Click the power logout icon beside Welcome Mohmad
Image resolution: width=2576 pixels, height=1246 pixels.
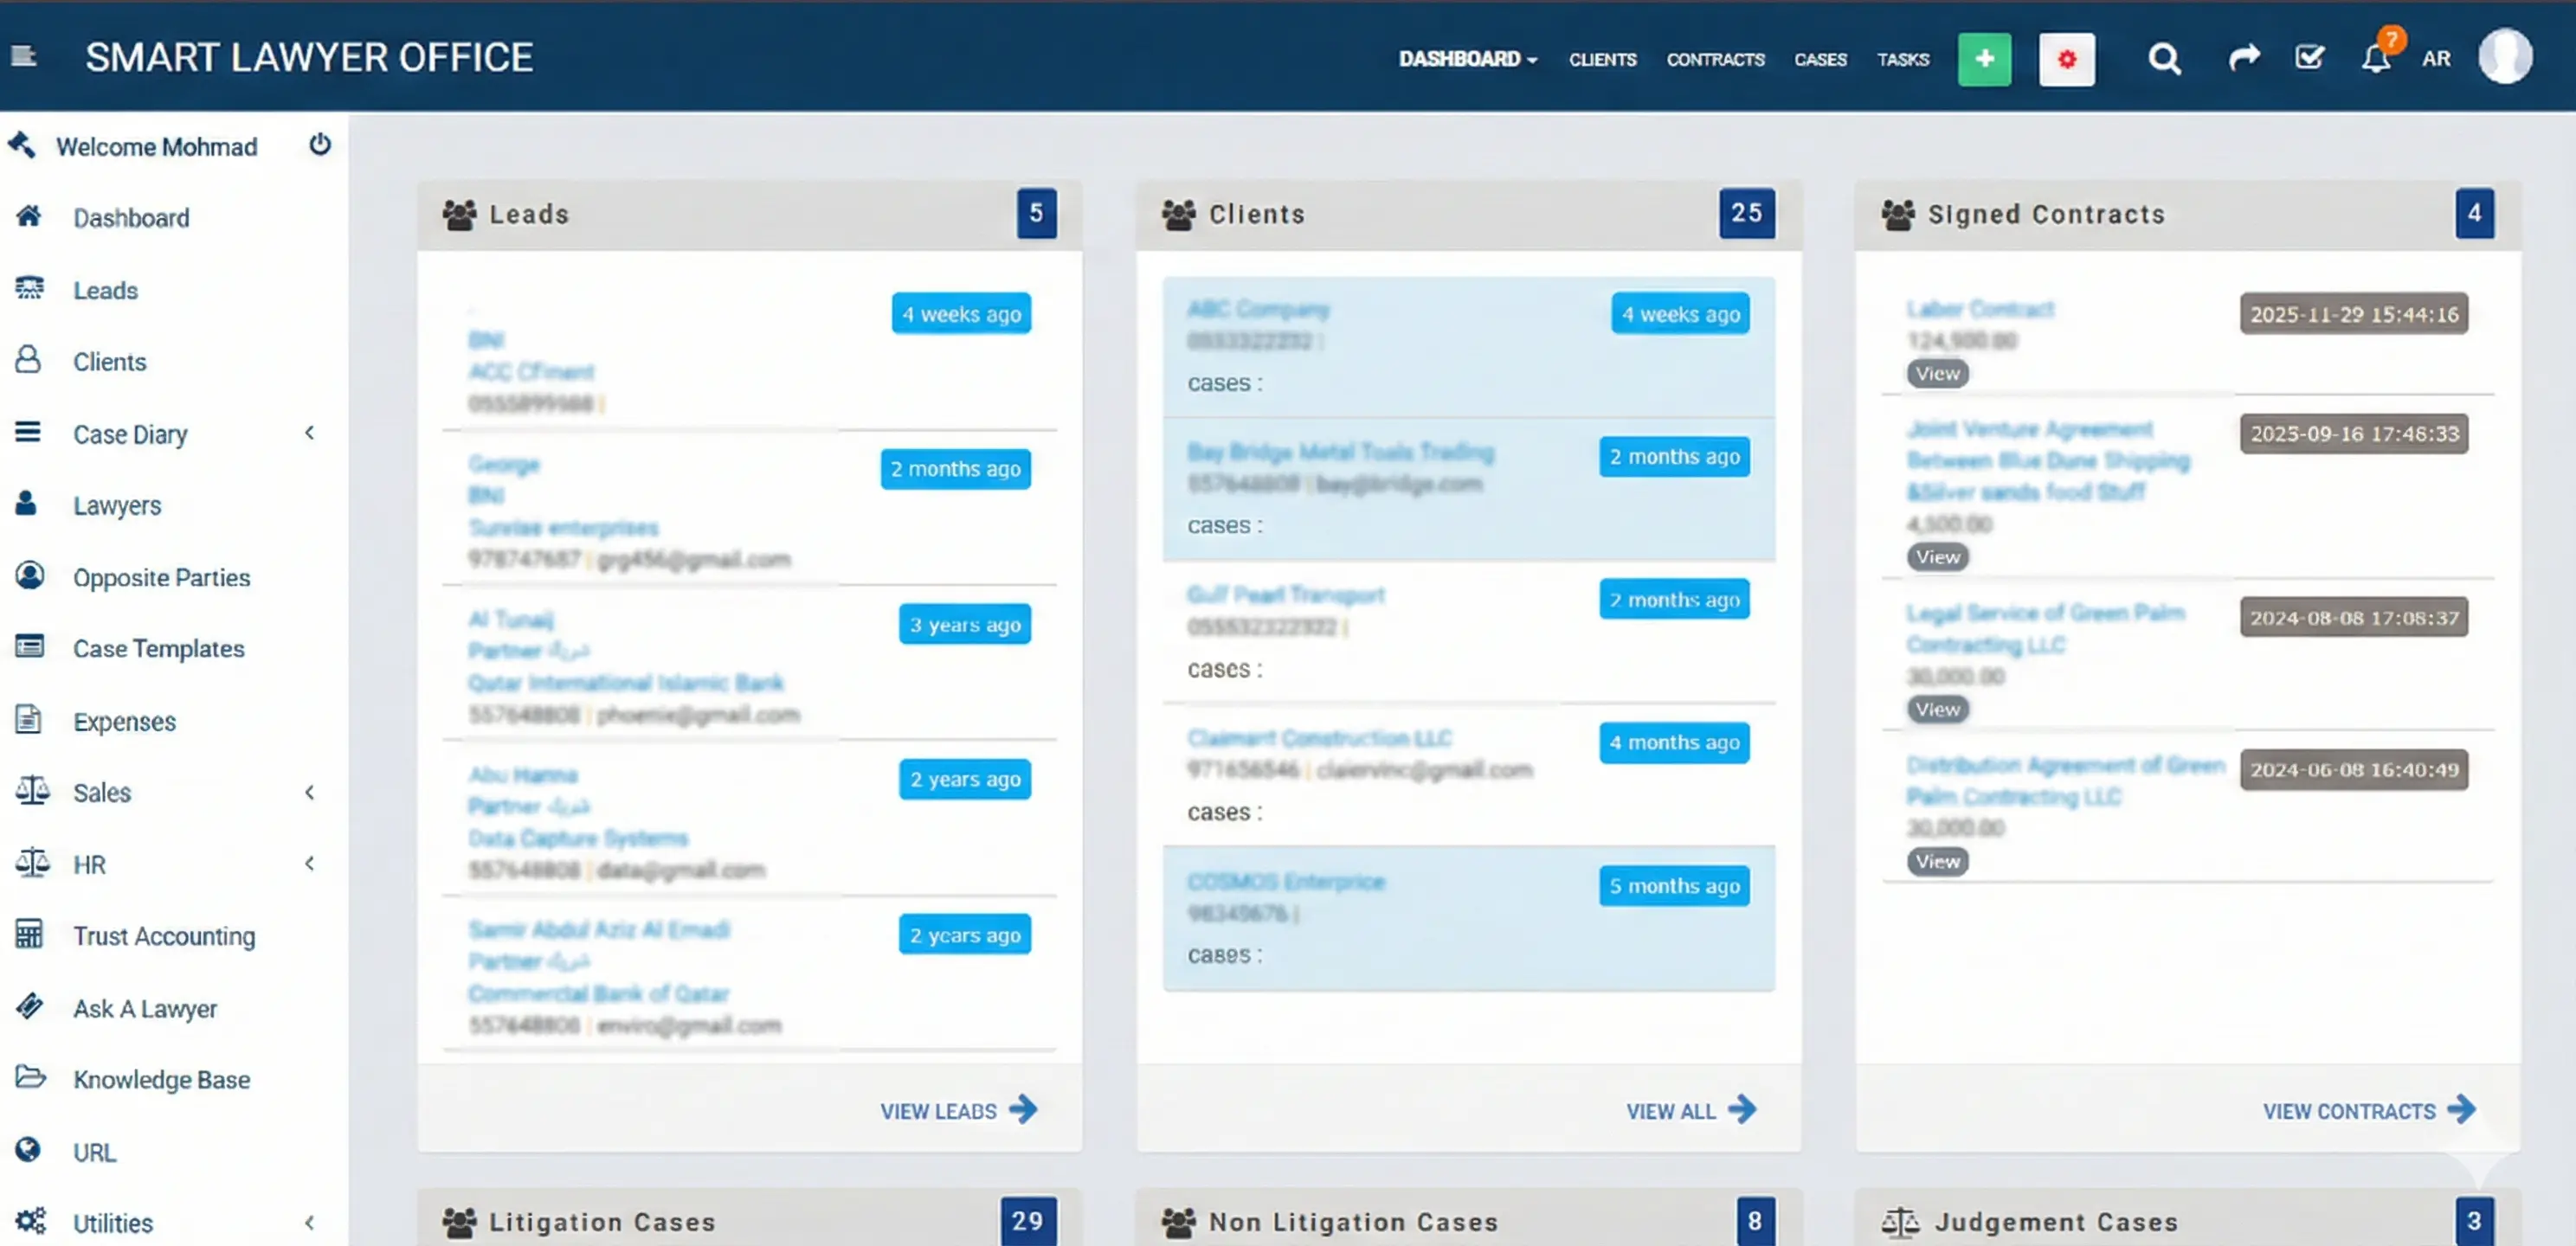click(319, 145)
